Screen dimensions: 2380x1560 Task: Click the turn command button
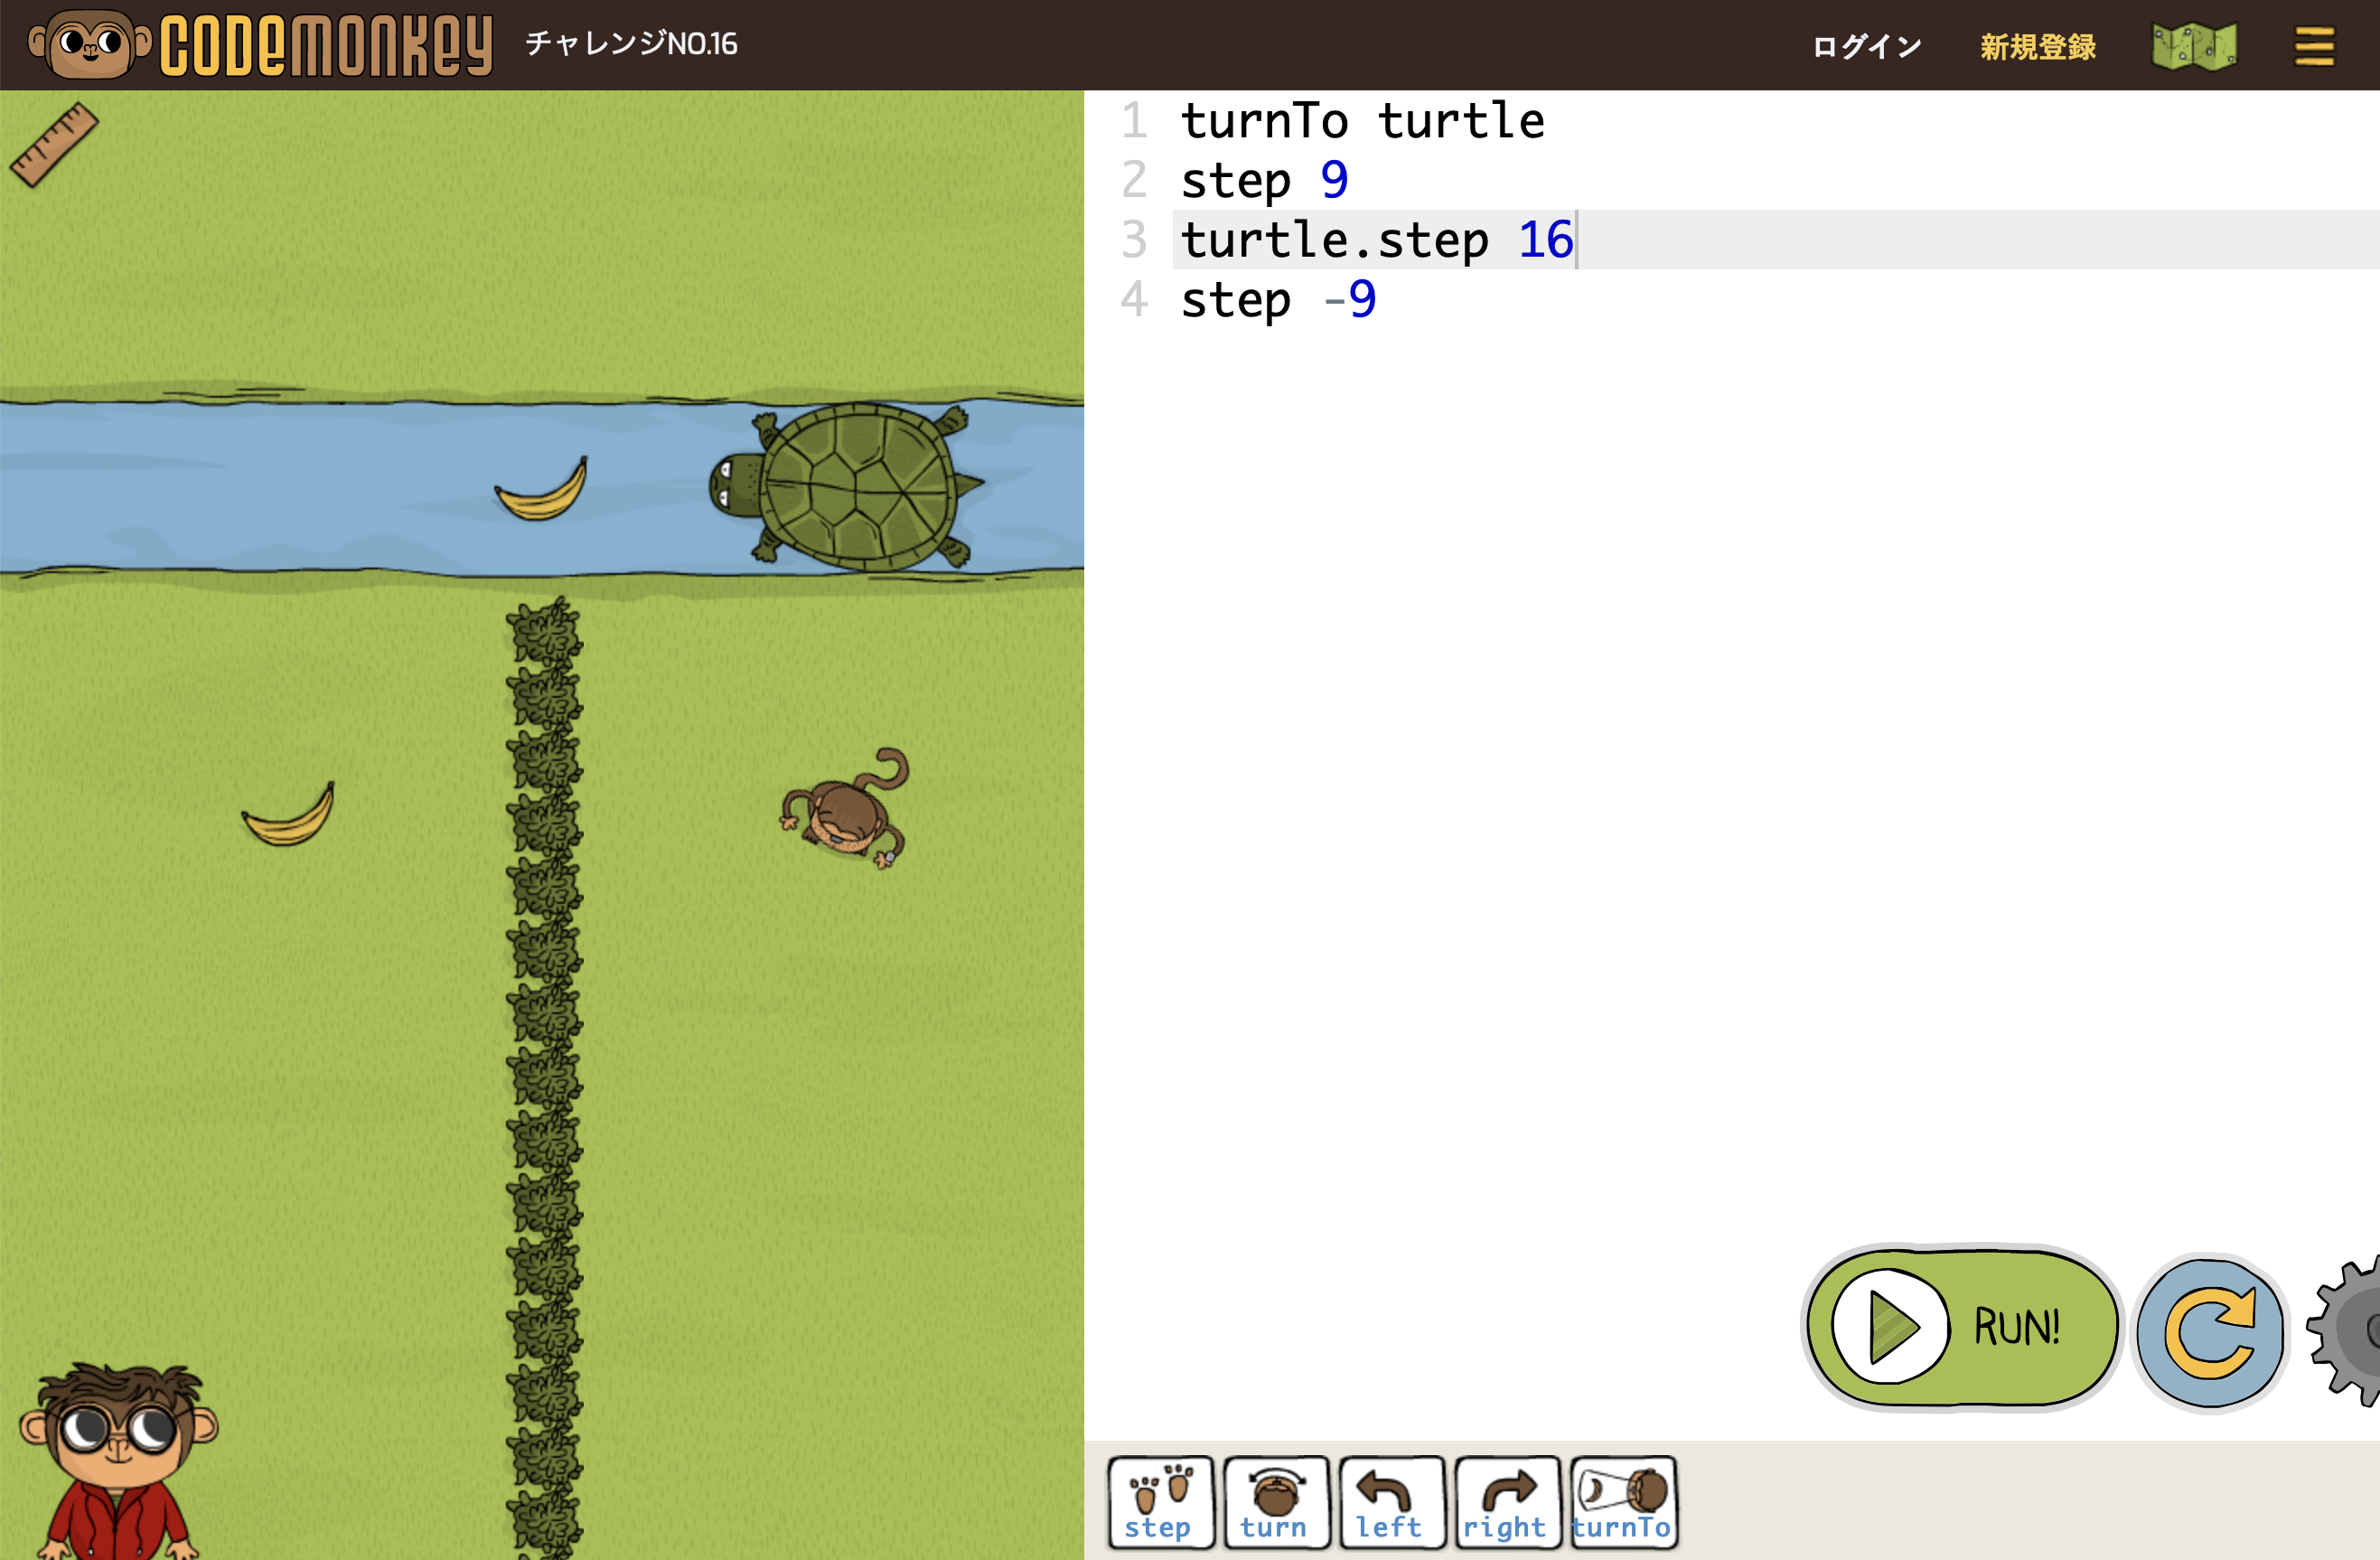[x=1275, y=1502]
